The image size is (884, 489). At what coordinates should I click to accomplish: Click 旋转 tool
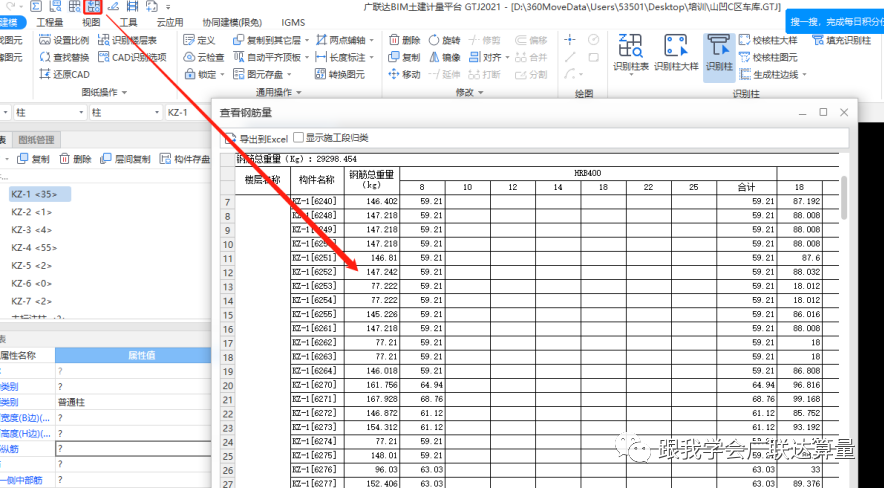tap(444, 40)
